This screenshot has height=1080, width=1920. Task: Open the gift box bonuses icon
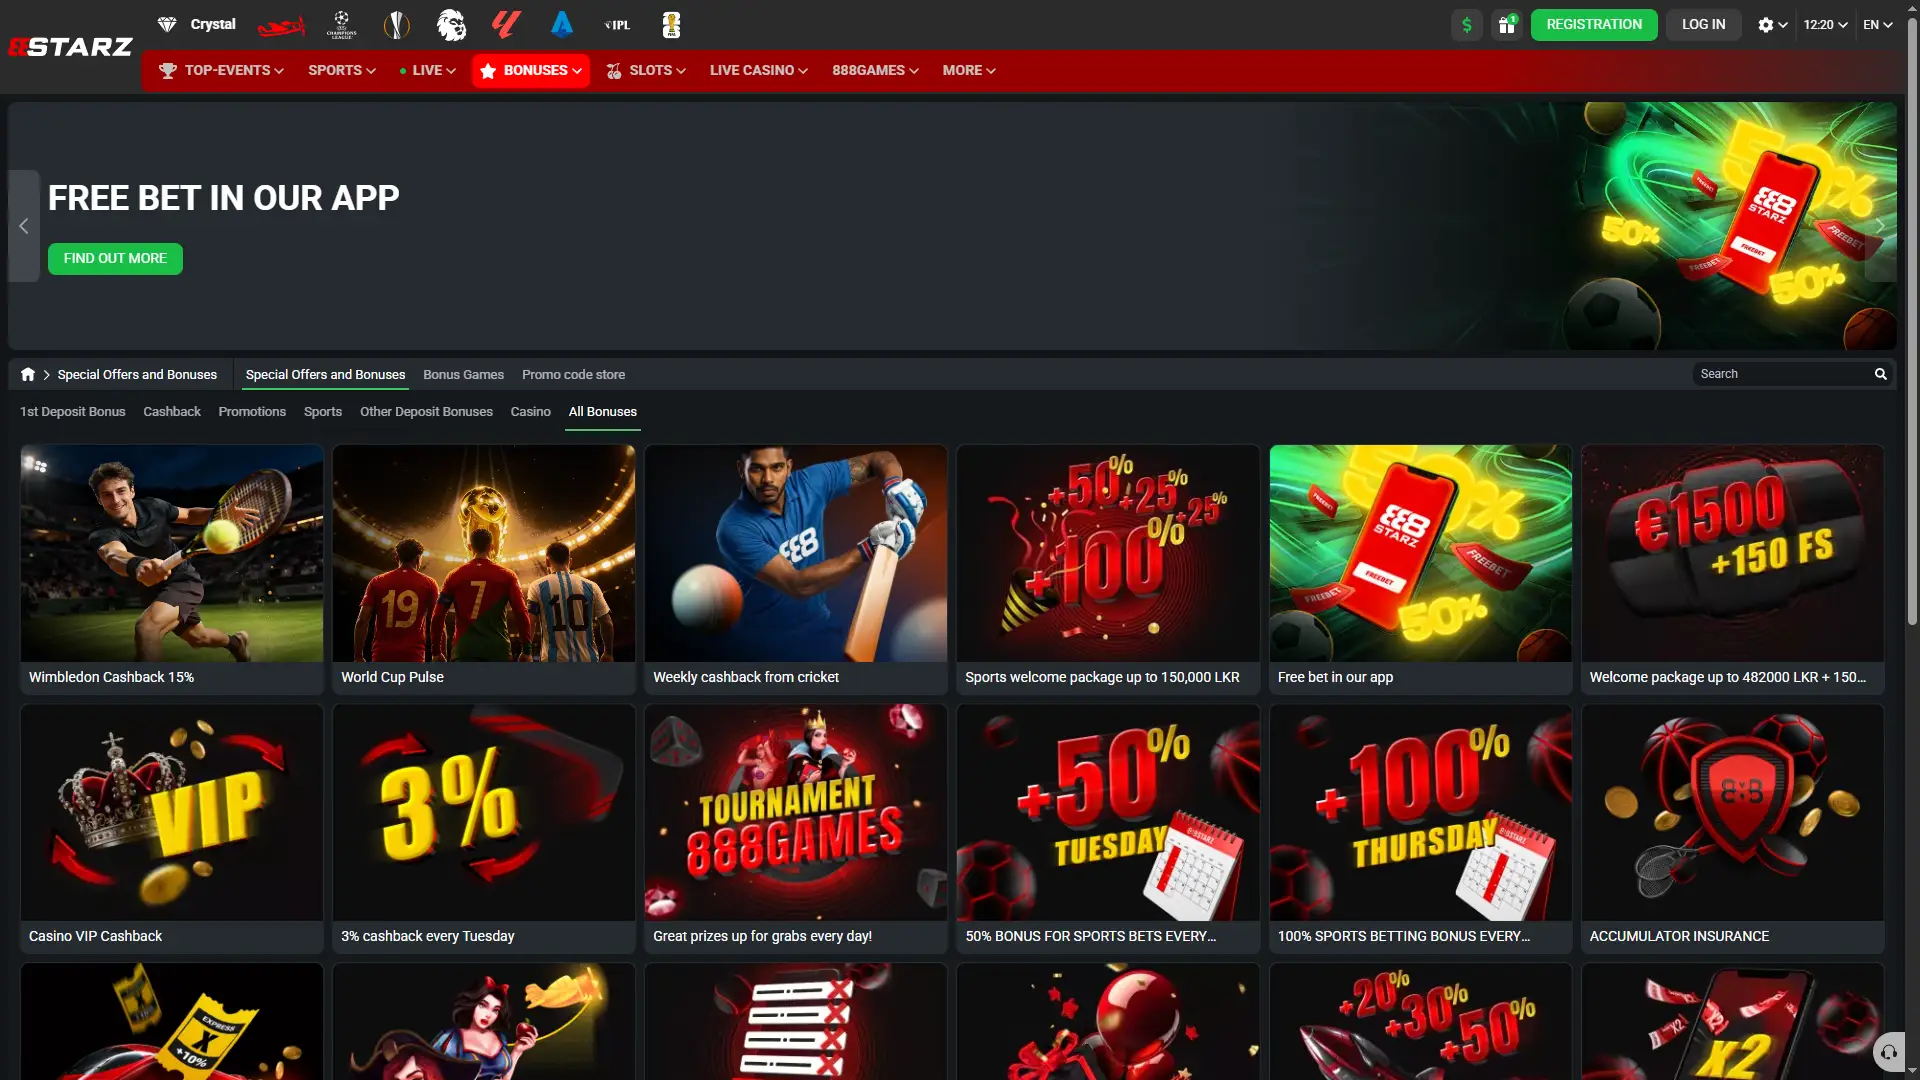1507,25
